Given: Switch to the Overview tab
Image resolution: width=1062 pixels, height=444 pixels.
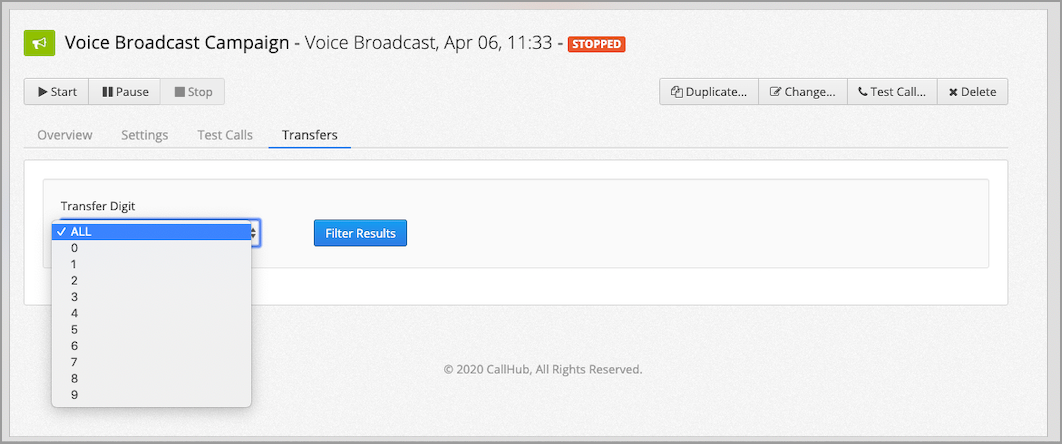Looking at the screenshot, I should point(65,135).
